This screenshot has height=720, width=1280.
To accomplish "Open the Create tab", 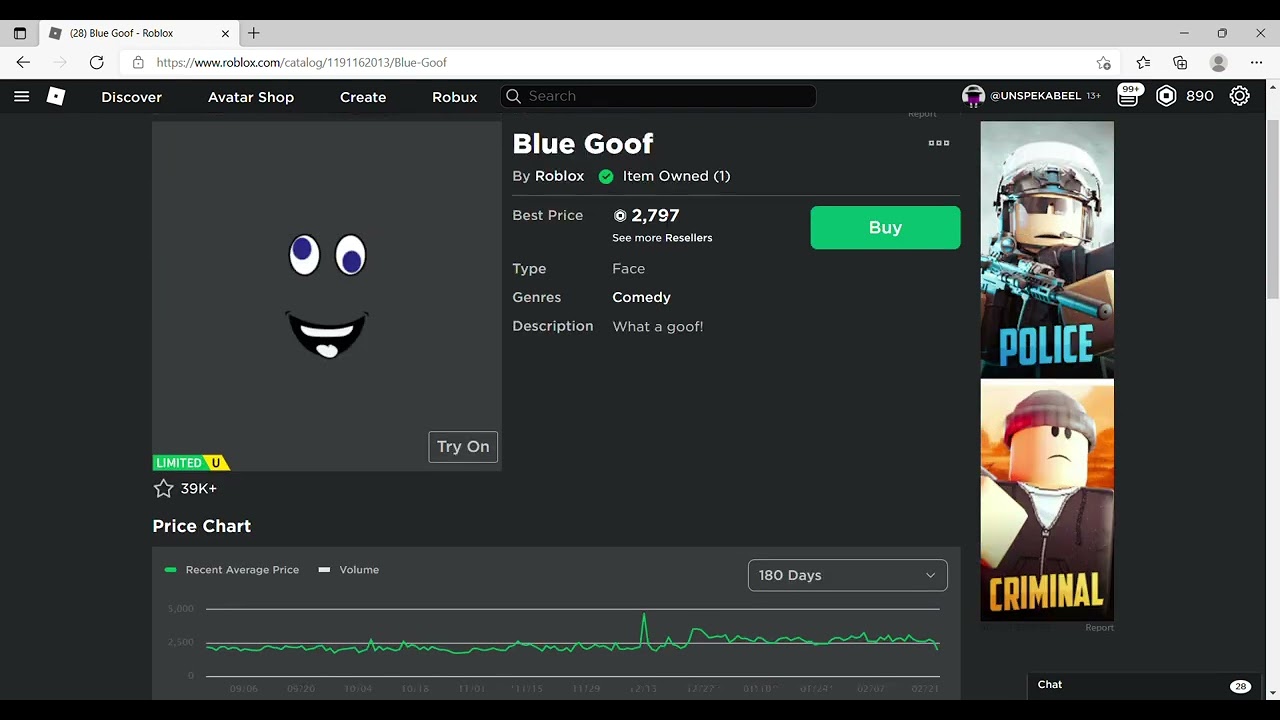I will click(x=363, y=97).
